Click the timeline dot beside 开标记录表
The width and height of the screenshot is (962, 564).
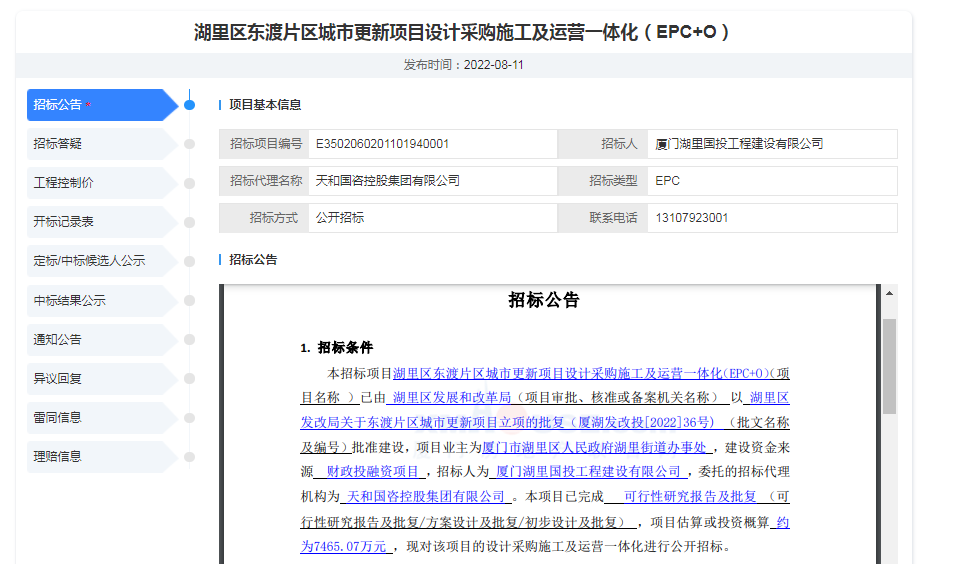(x=190, y=222)
